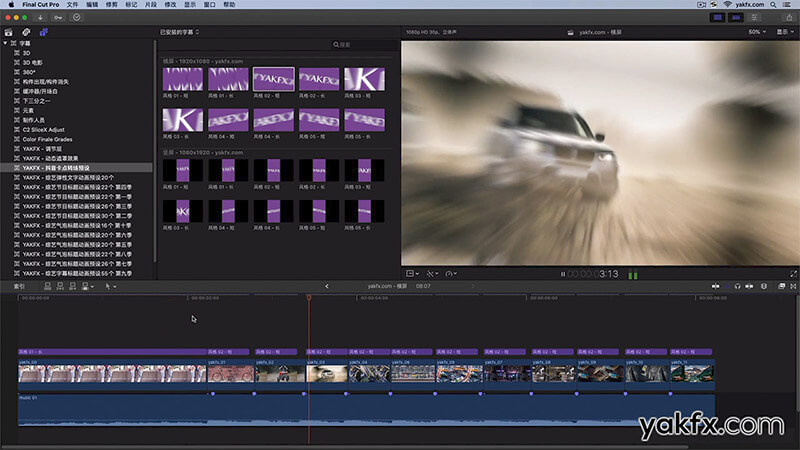The image size is (800, 450).
Task: Click the red playhead marker on timeline ruler
Action: (309, 297)
